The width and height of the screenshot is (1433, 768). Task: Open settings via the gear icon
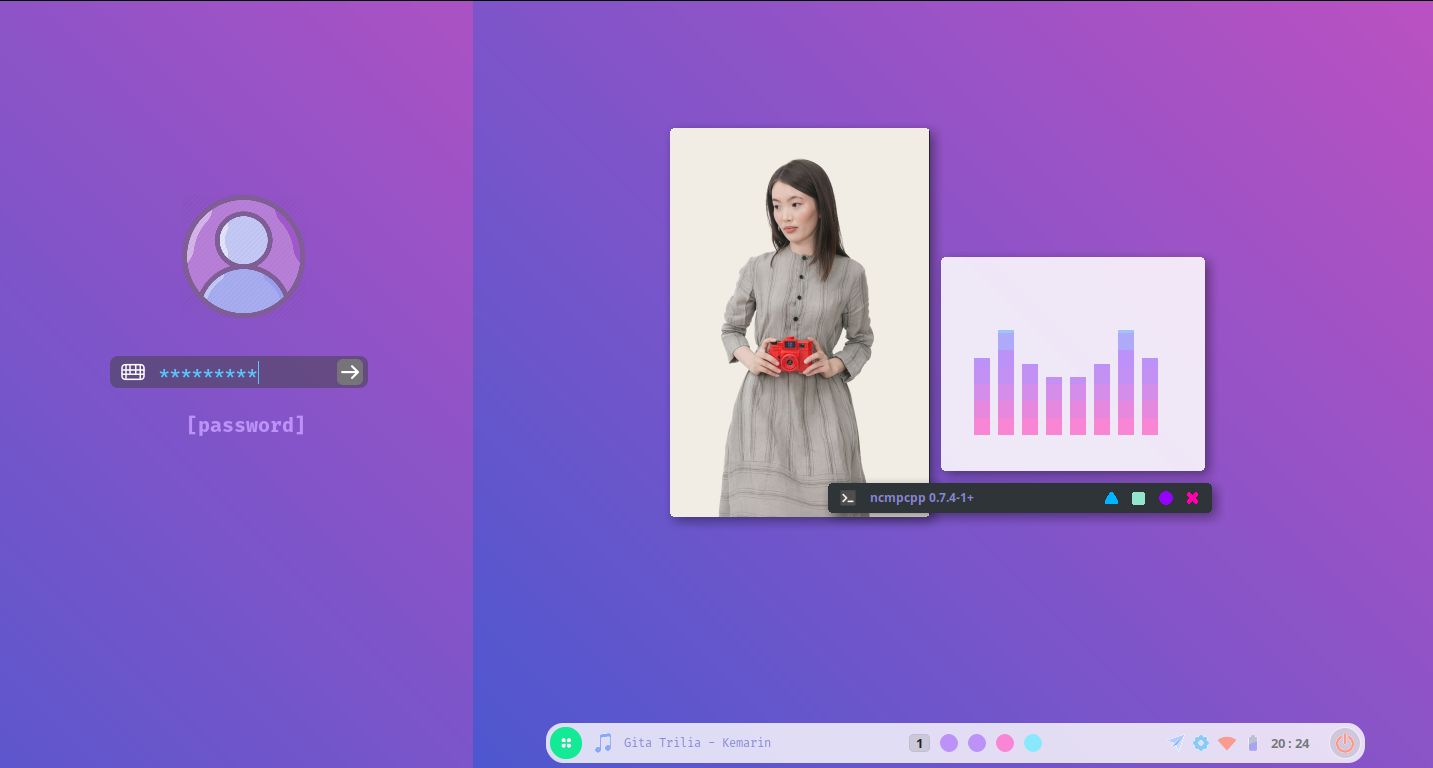click(1201, 743)
